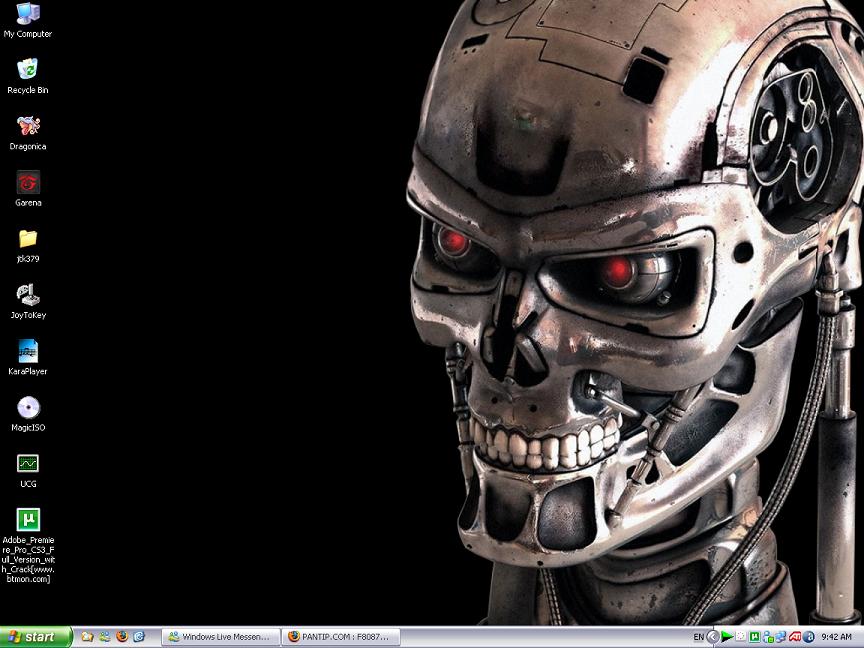Switch to the PANTIP.COM Firefox taskbar window
This screenshot has height=648, width=864.
tap(341, 637)
